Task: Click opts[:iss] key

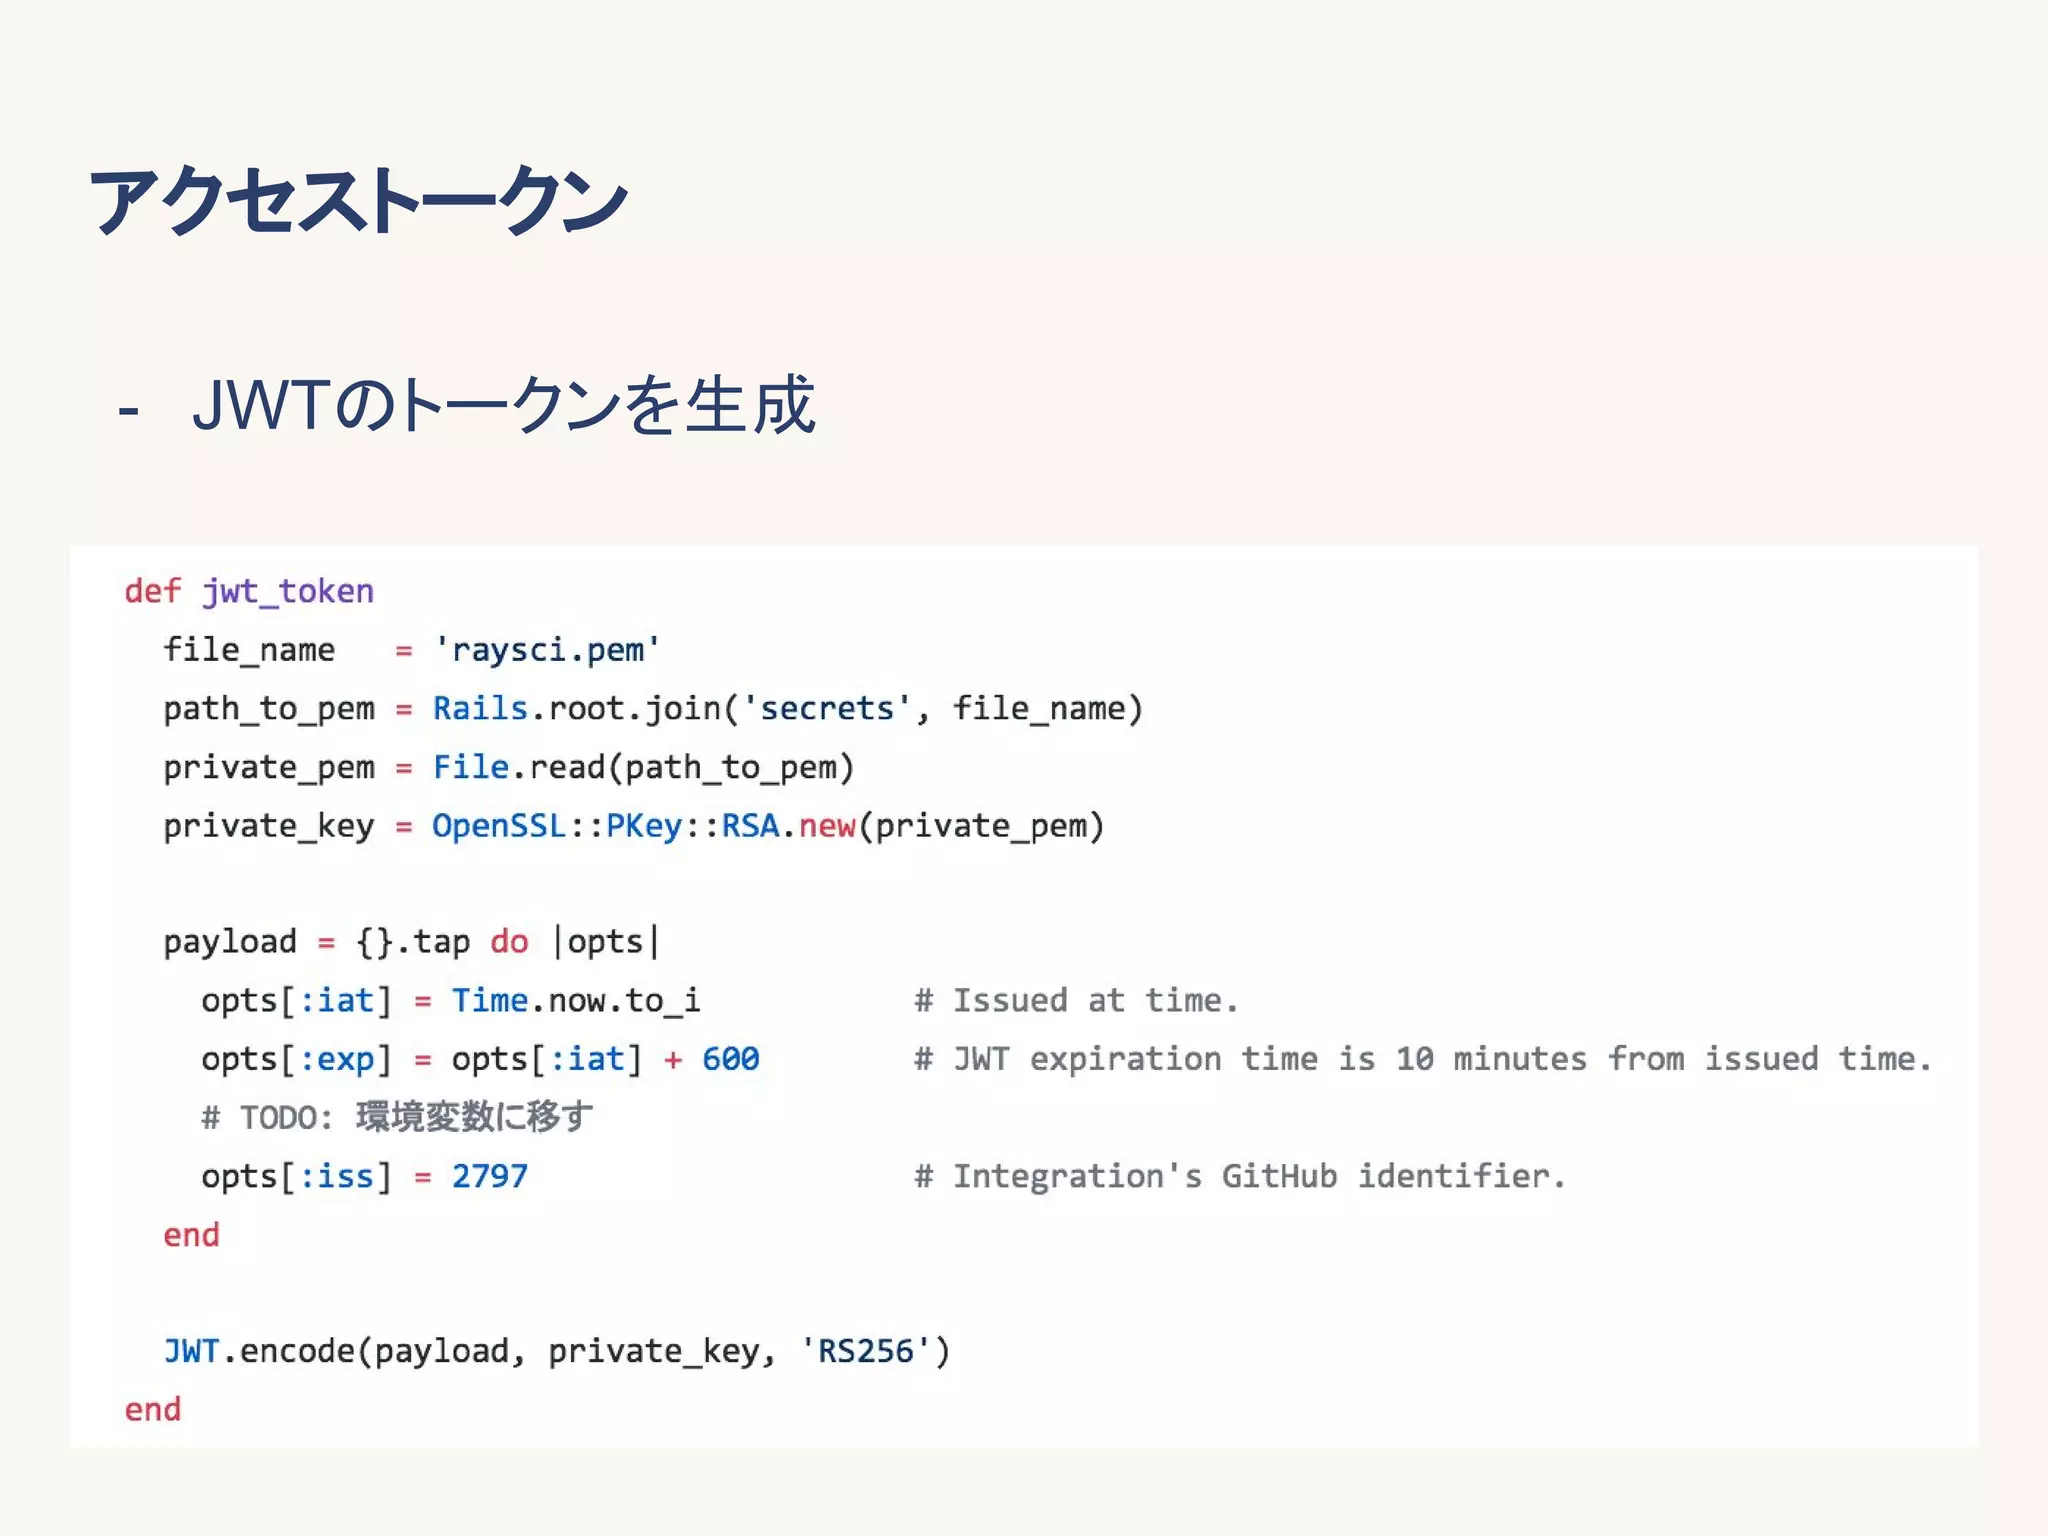Action: coord(296,1177)
